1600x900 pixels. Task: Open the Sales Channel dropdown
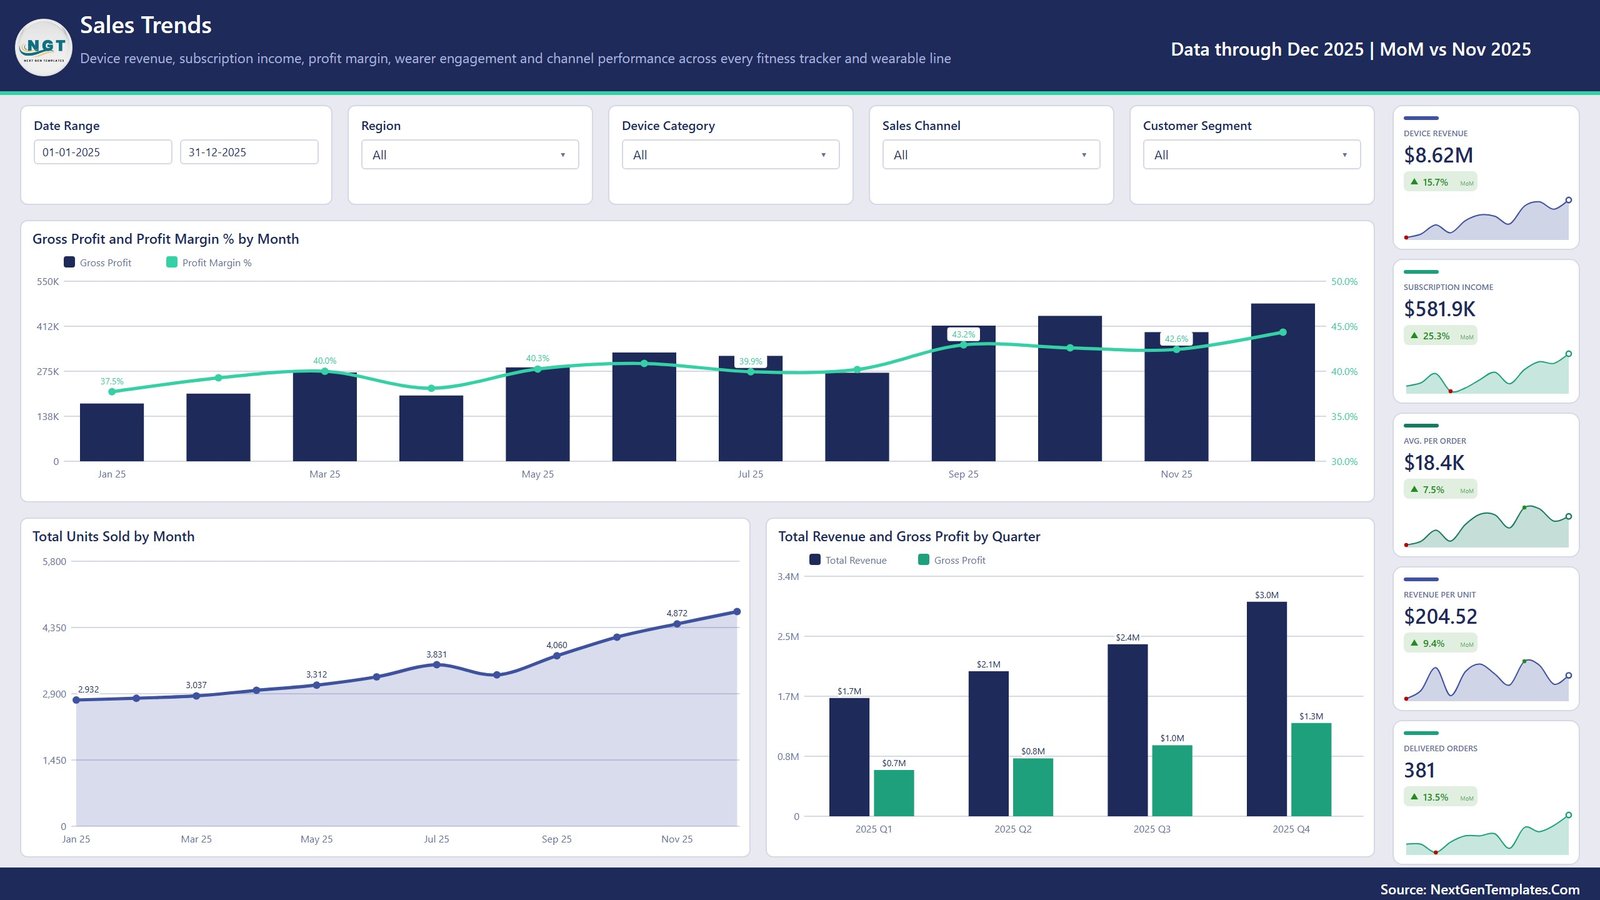(991, 155)
